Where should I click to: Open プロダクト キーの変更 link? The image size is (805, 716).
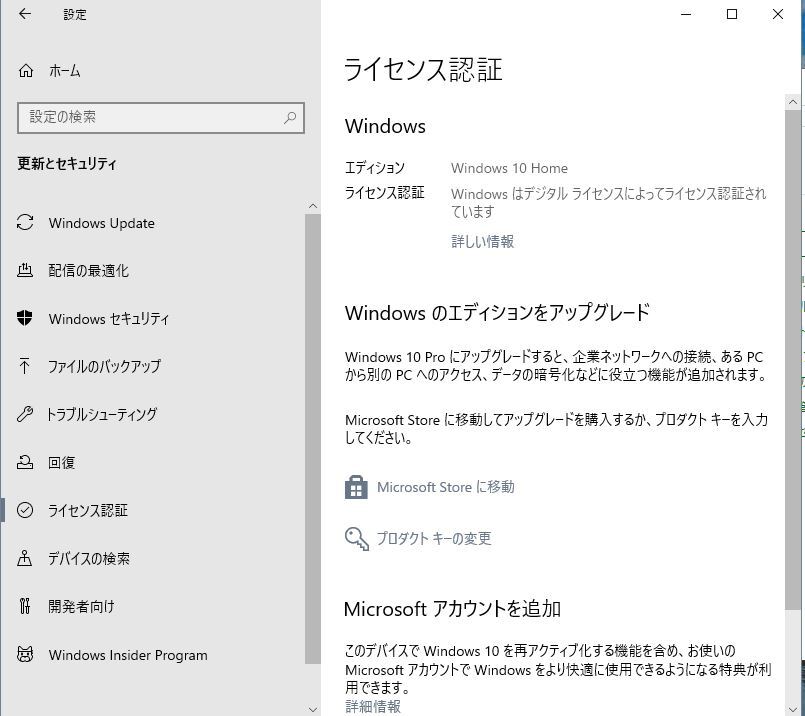pos(434,538)
